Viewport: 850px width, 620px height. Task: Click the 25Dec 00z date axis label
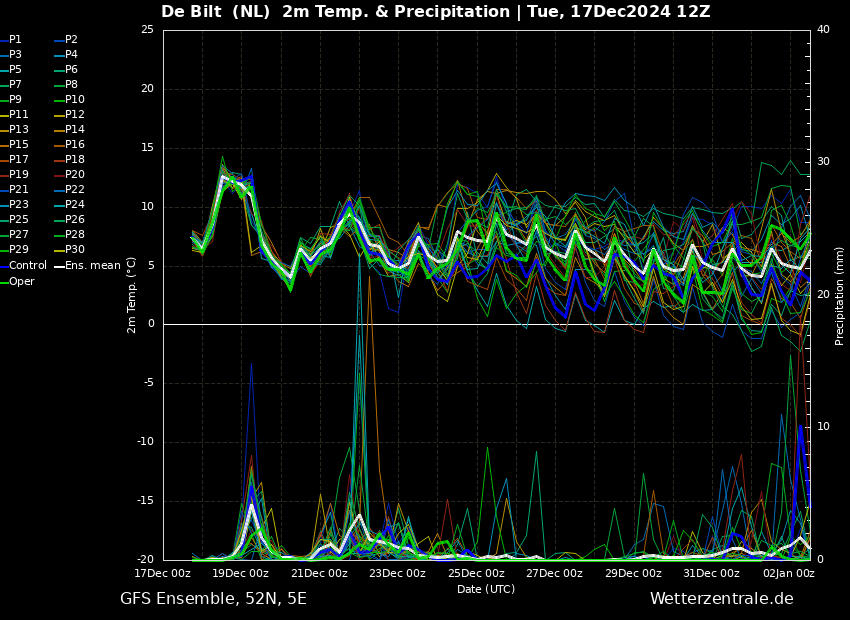pyautogui.click(x=477, y=573)
